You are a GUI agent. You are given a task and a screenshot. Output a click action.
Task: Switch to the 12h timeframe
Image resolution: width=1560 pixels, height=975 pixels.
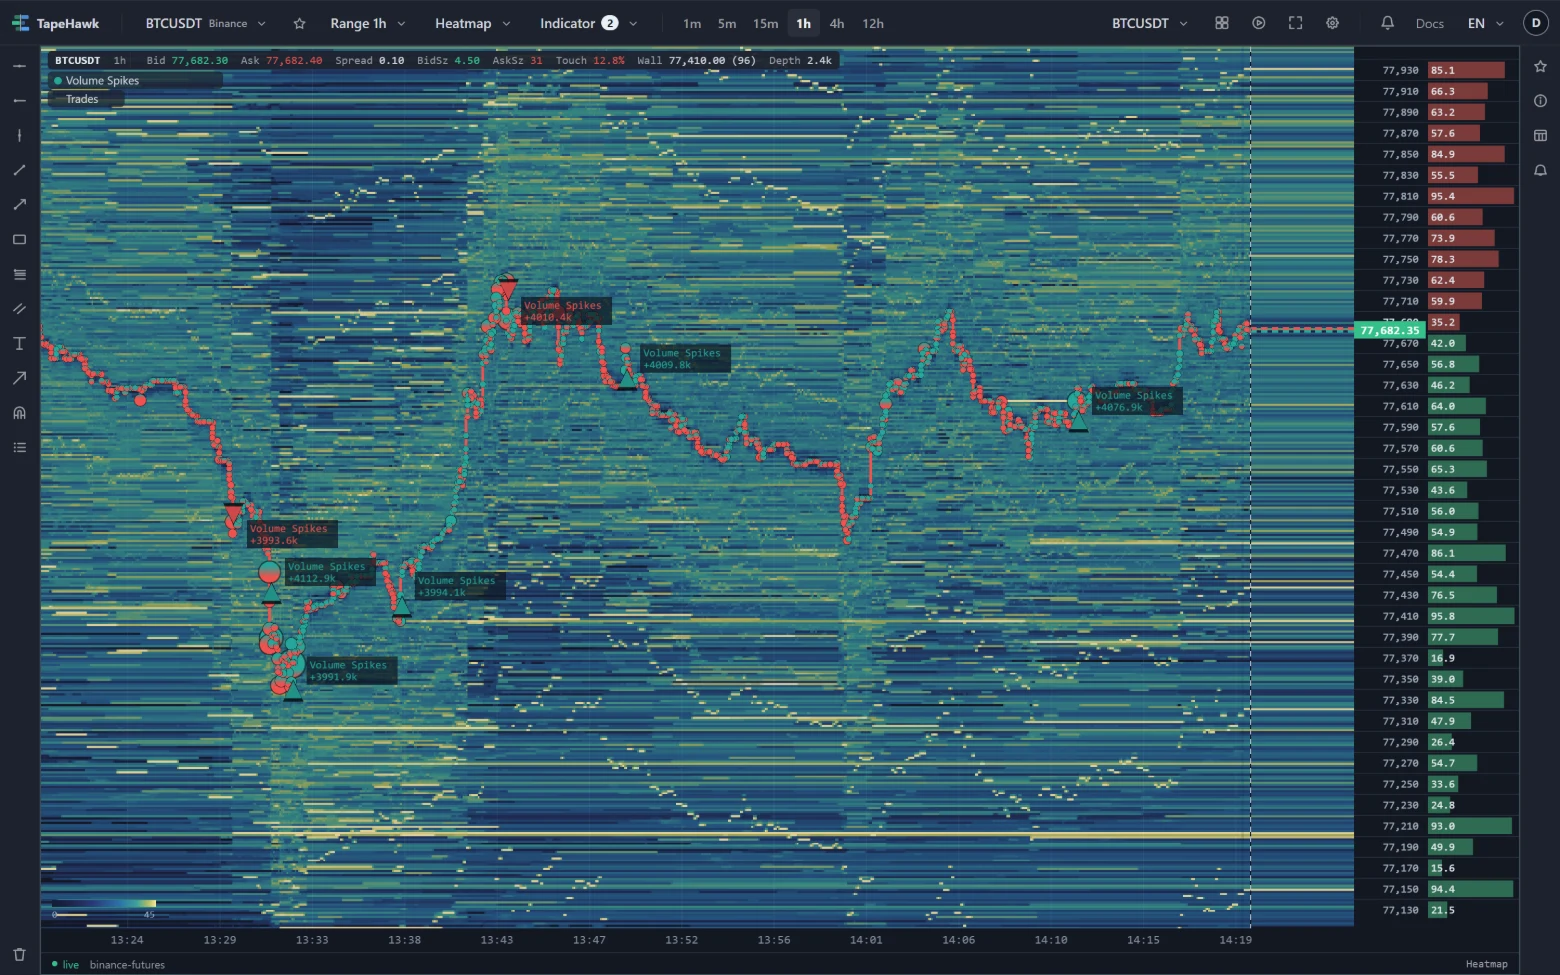pyautogui.click(x=873, y=23)
